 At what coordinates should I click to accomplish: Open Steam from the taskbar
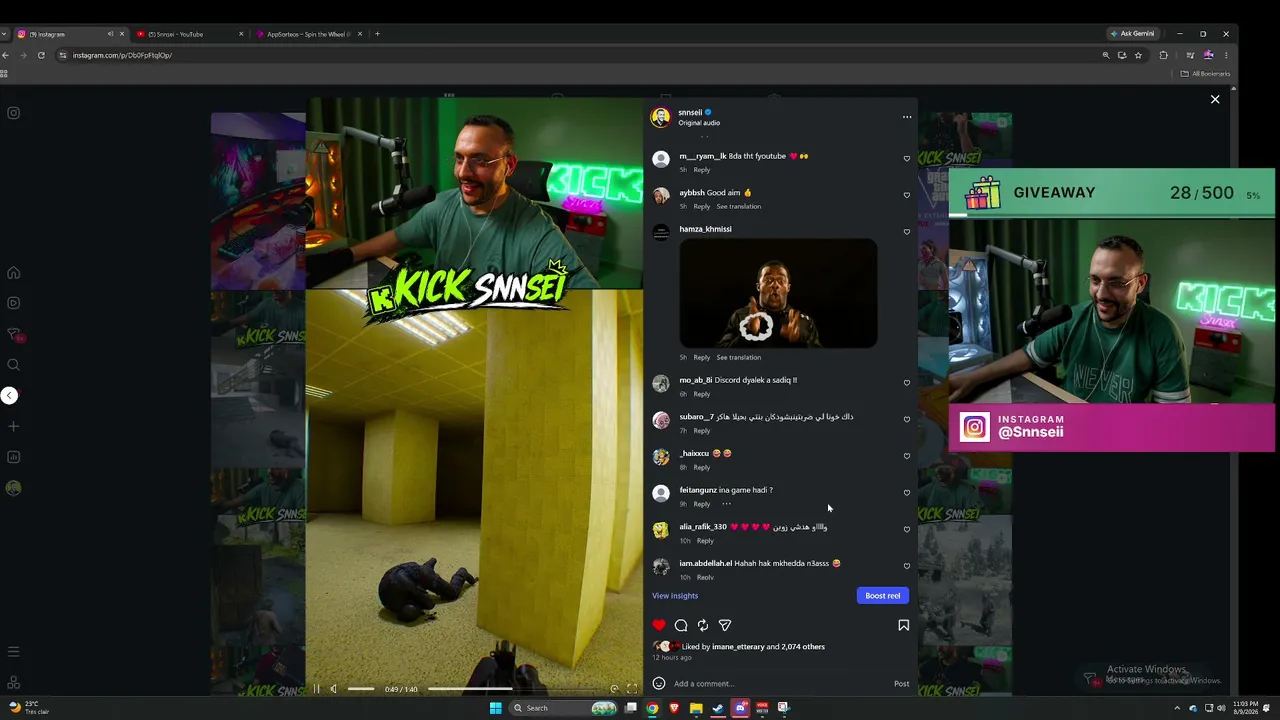[718, 708]
